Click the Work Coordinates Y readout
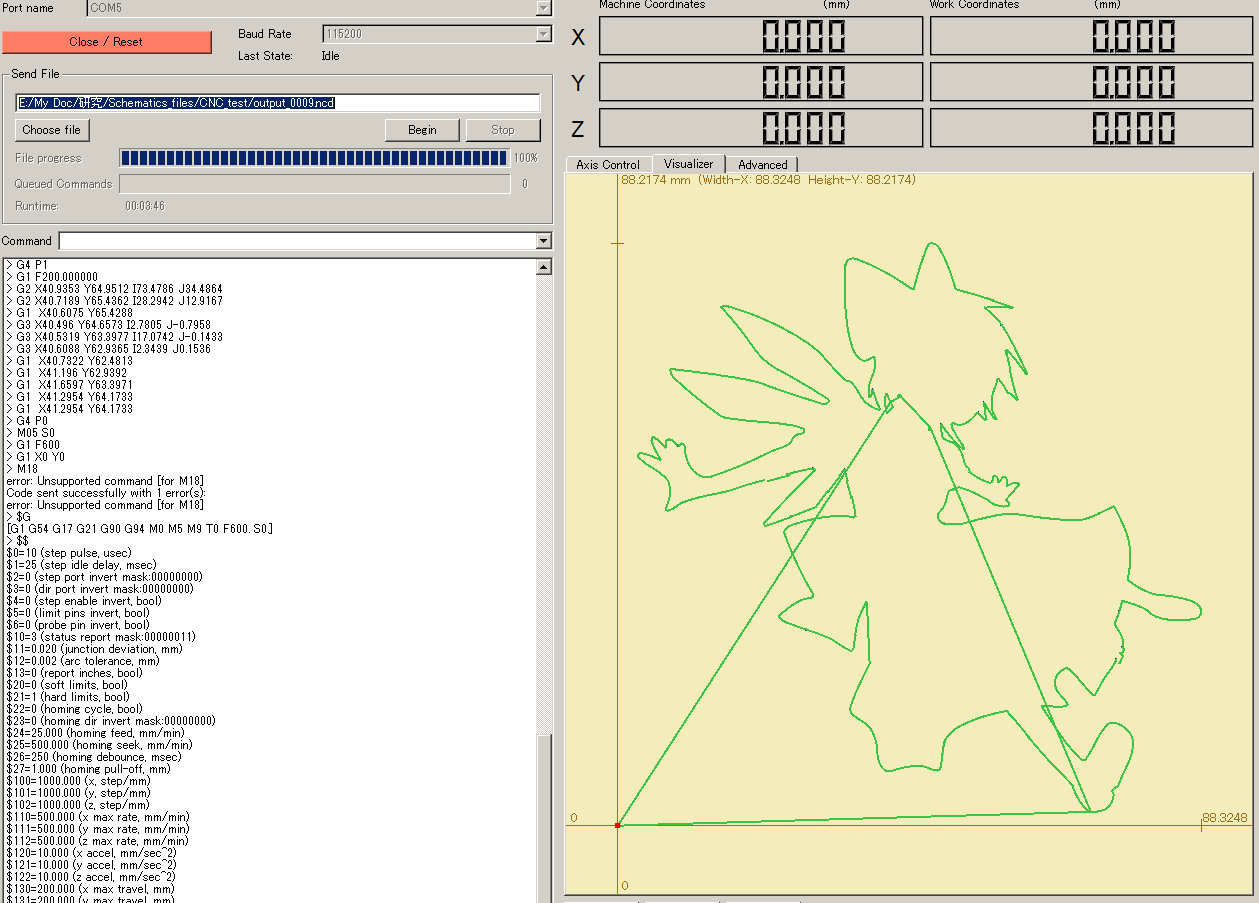Screen dimensions: 1259x903 (x=1091, y=82)
